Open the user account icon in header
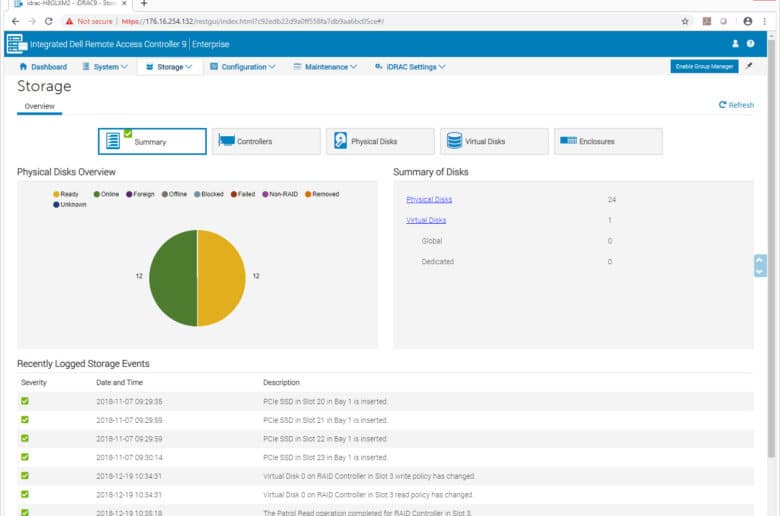 click(735, 44)
